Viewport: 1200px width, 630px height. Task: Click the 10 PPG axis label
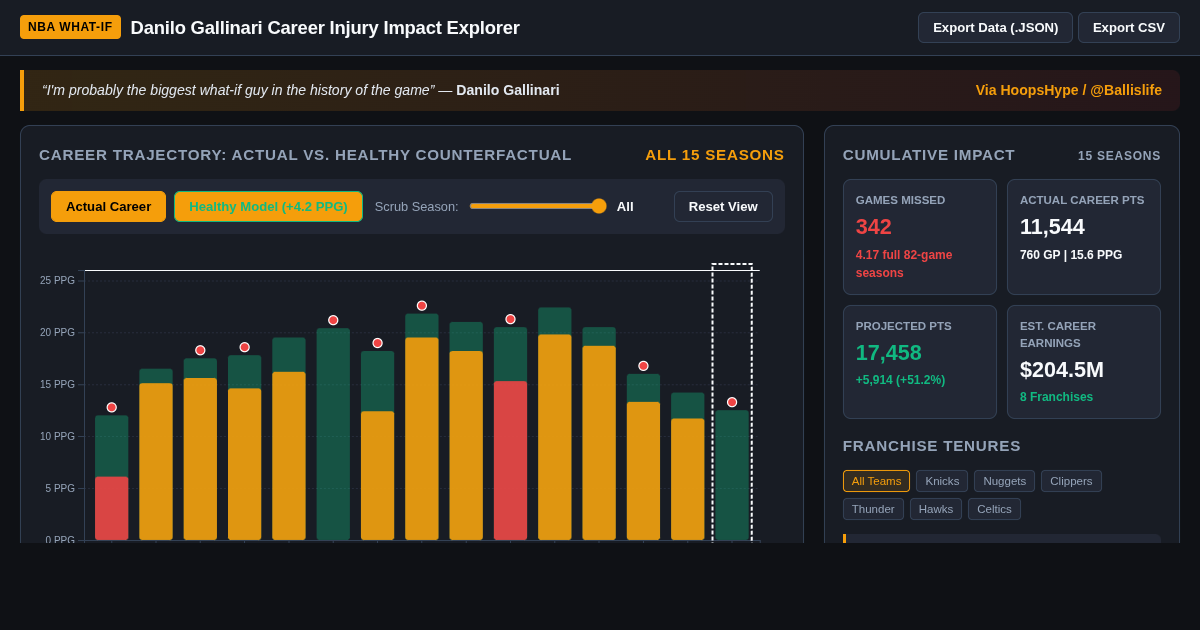(x=57, y=436)
